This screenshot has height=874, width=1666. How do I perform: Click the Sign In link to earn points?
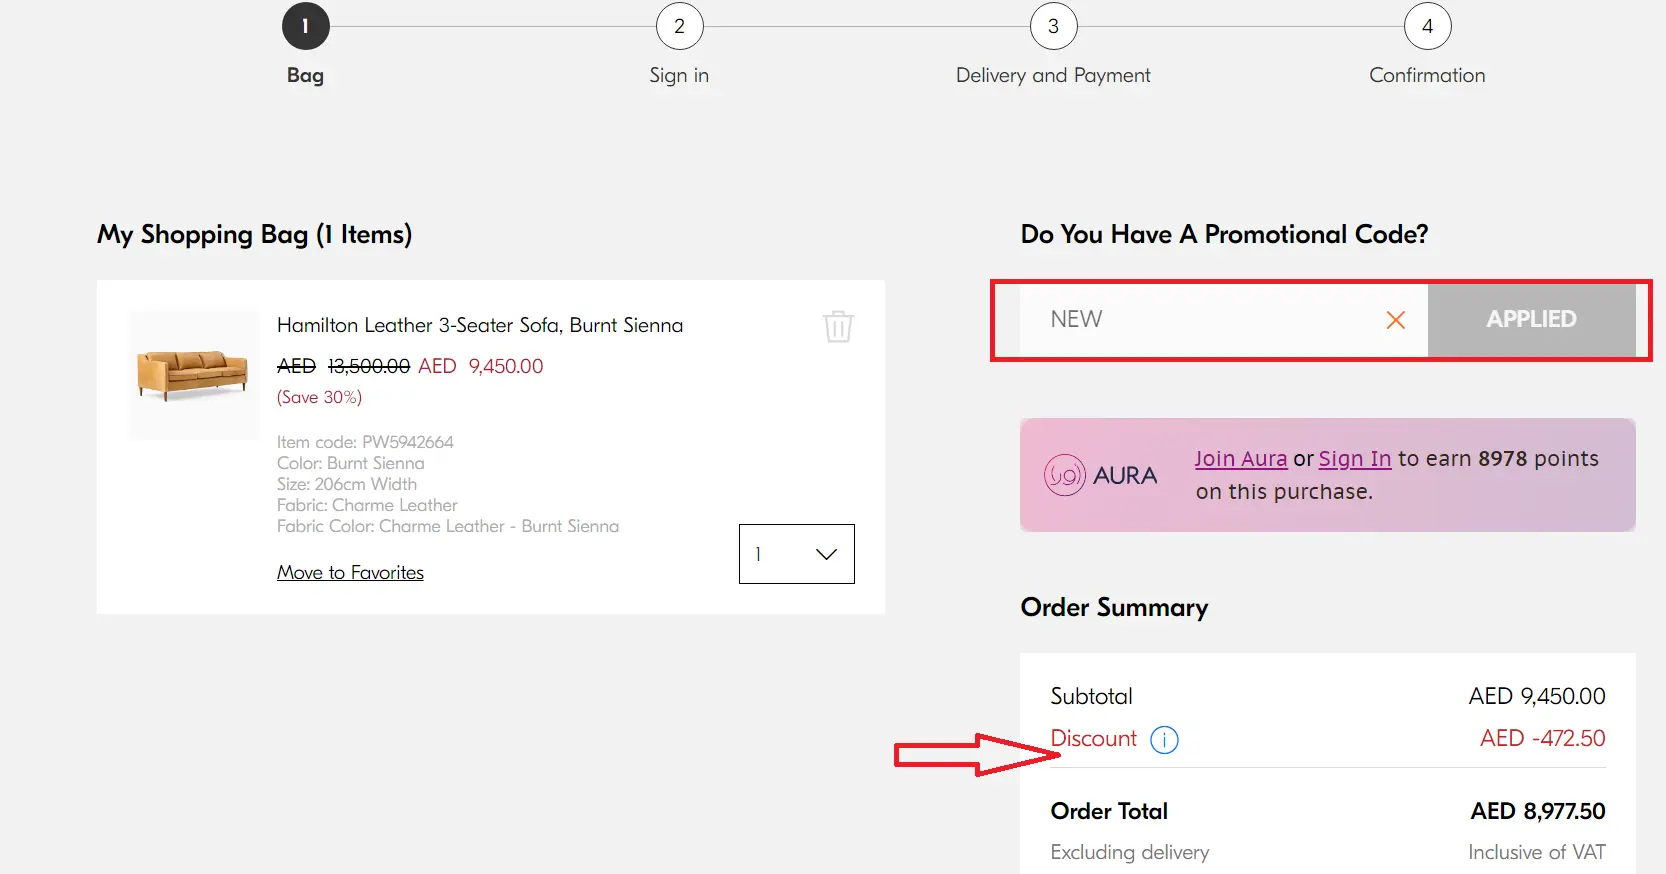(1355, 459)
